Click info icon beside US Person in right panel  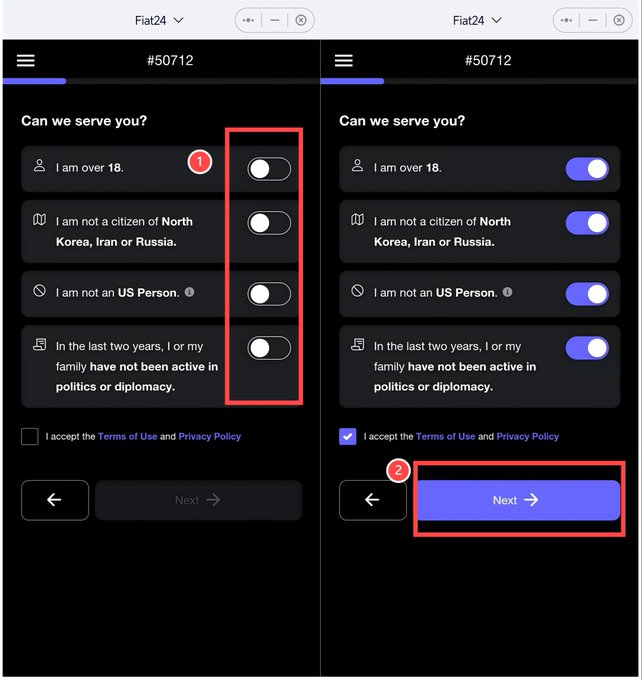tap(508, 292)
